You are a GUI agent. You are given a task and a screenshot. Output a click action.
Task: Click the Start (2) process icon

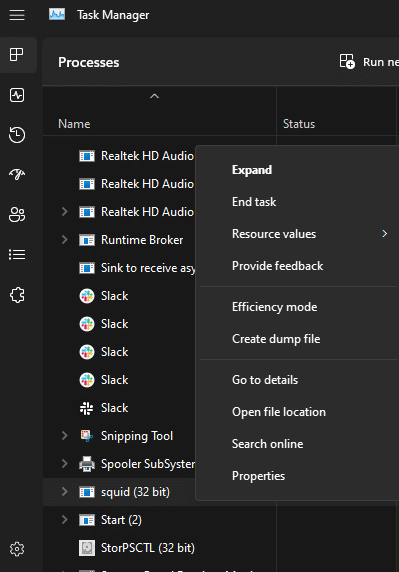[87, 520]
